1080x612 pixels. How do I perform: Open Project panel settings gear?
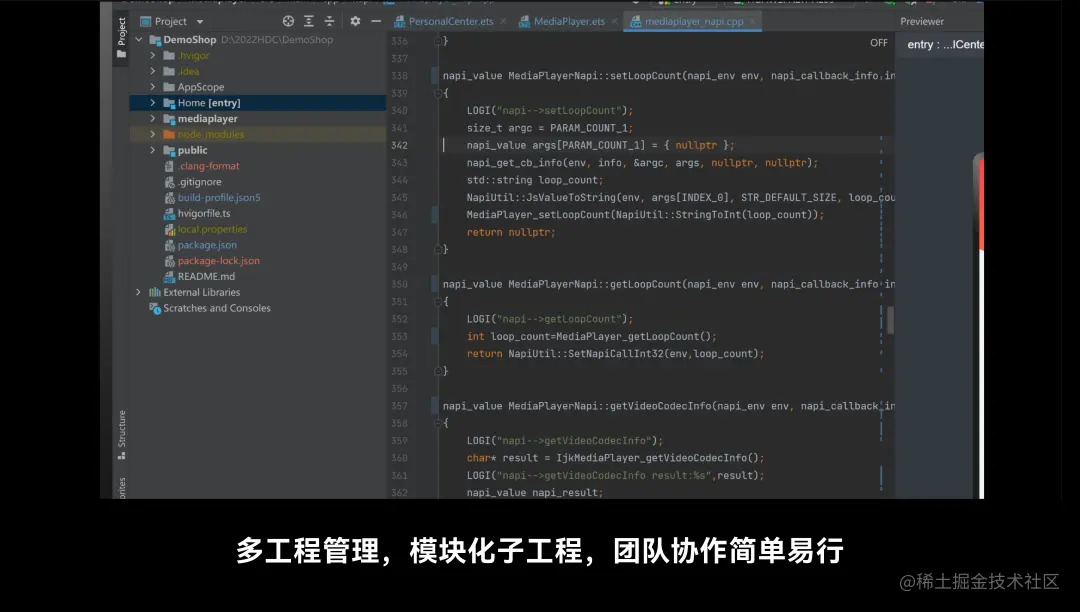(355, 21)
